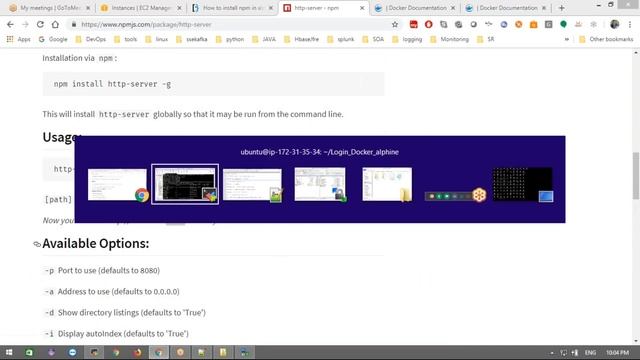Open the Windows Start menu
The image size is (640, 360).
[x=9, y=352]
